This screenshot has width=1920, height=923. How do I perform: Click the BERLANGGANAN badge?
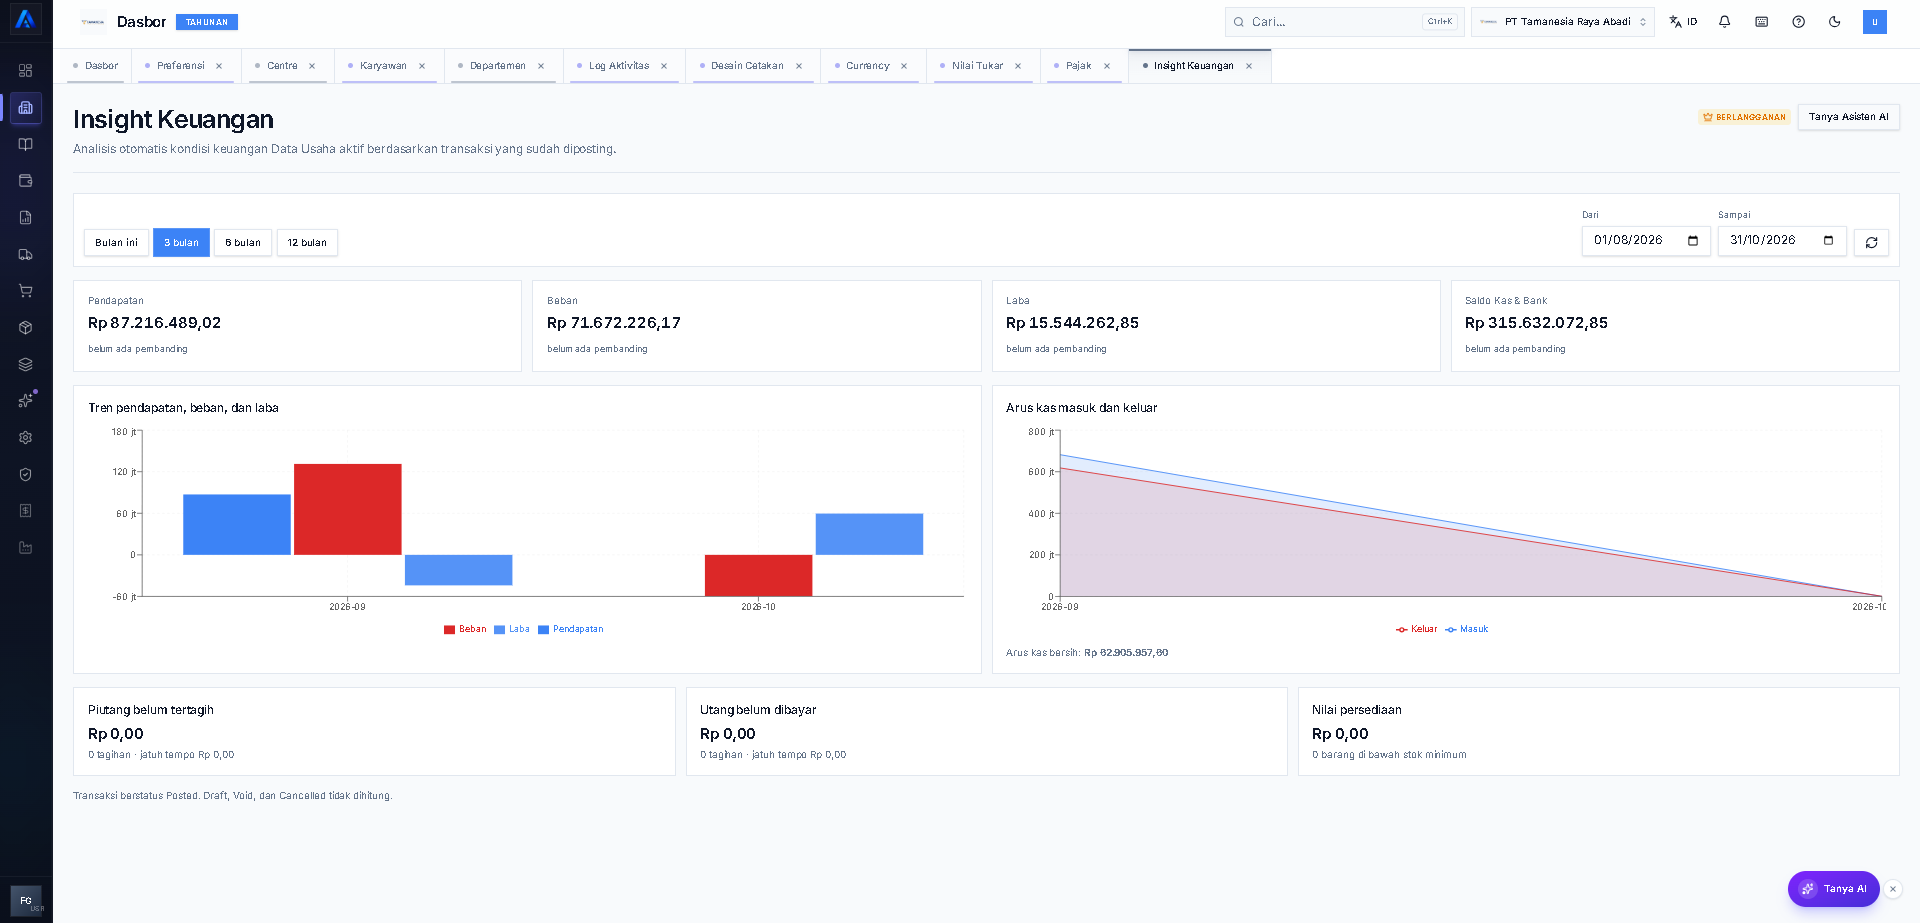point(1744,117)
